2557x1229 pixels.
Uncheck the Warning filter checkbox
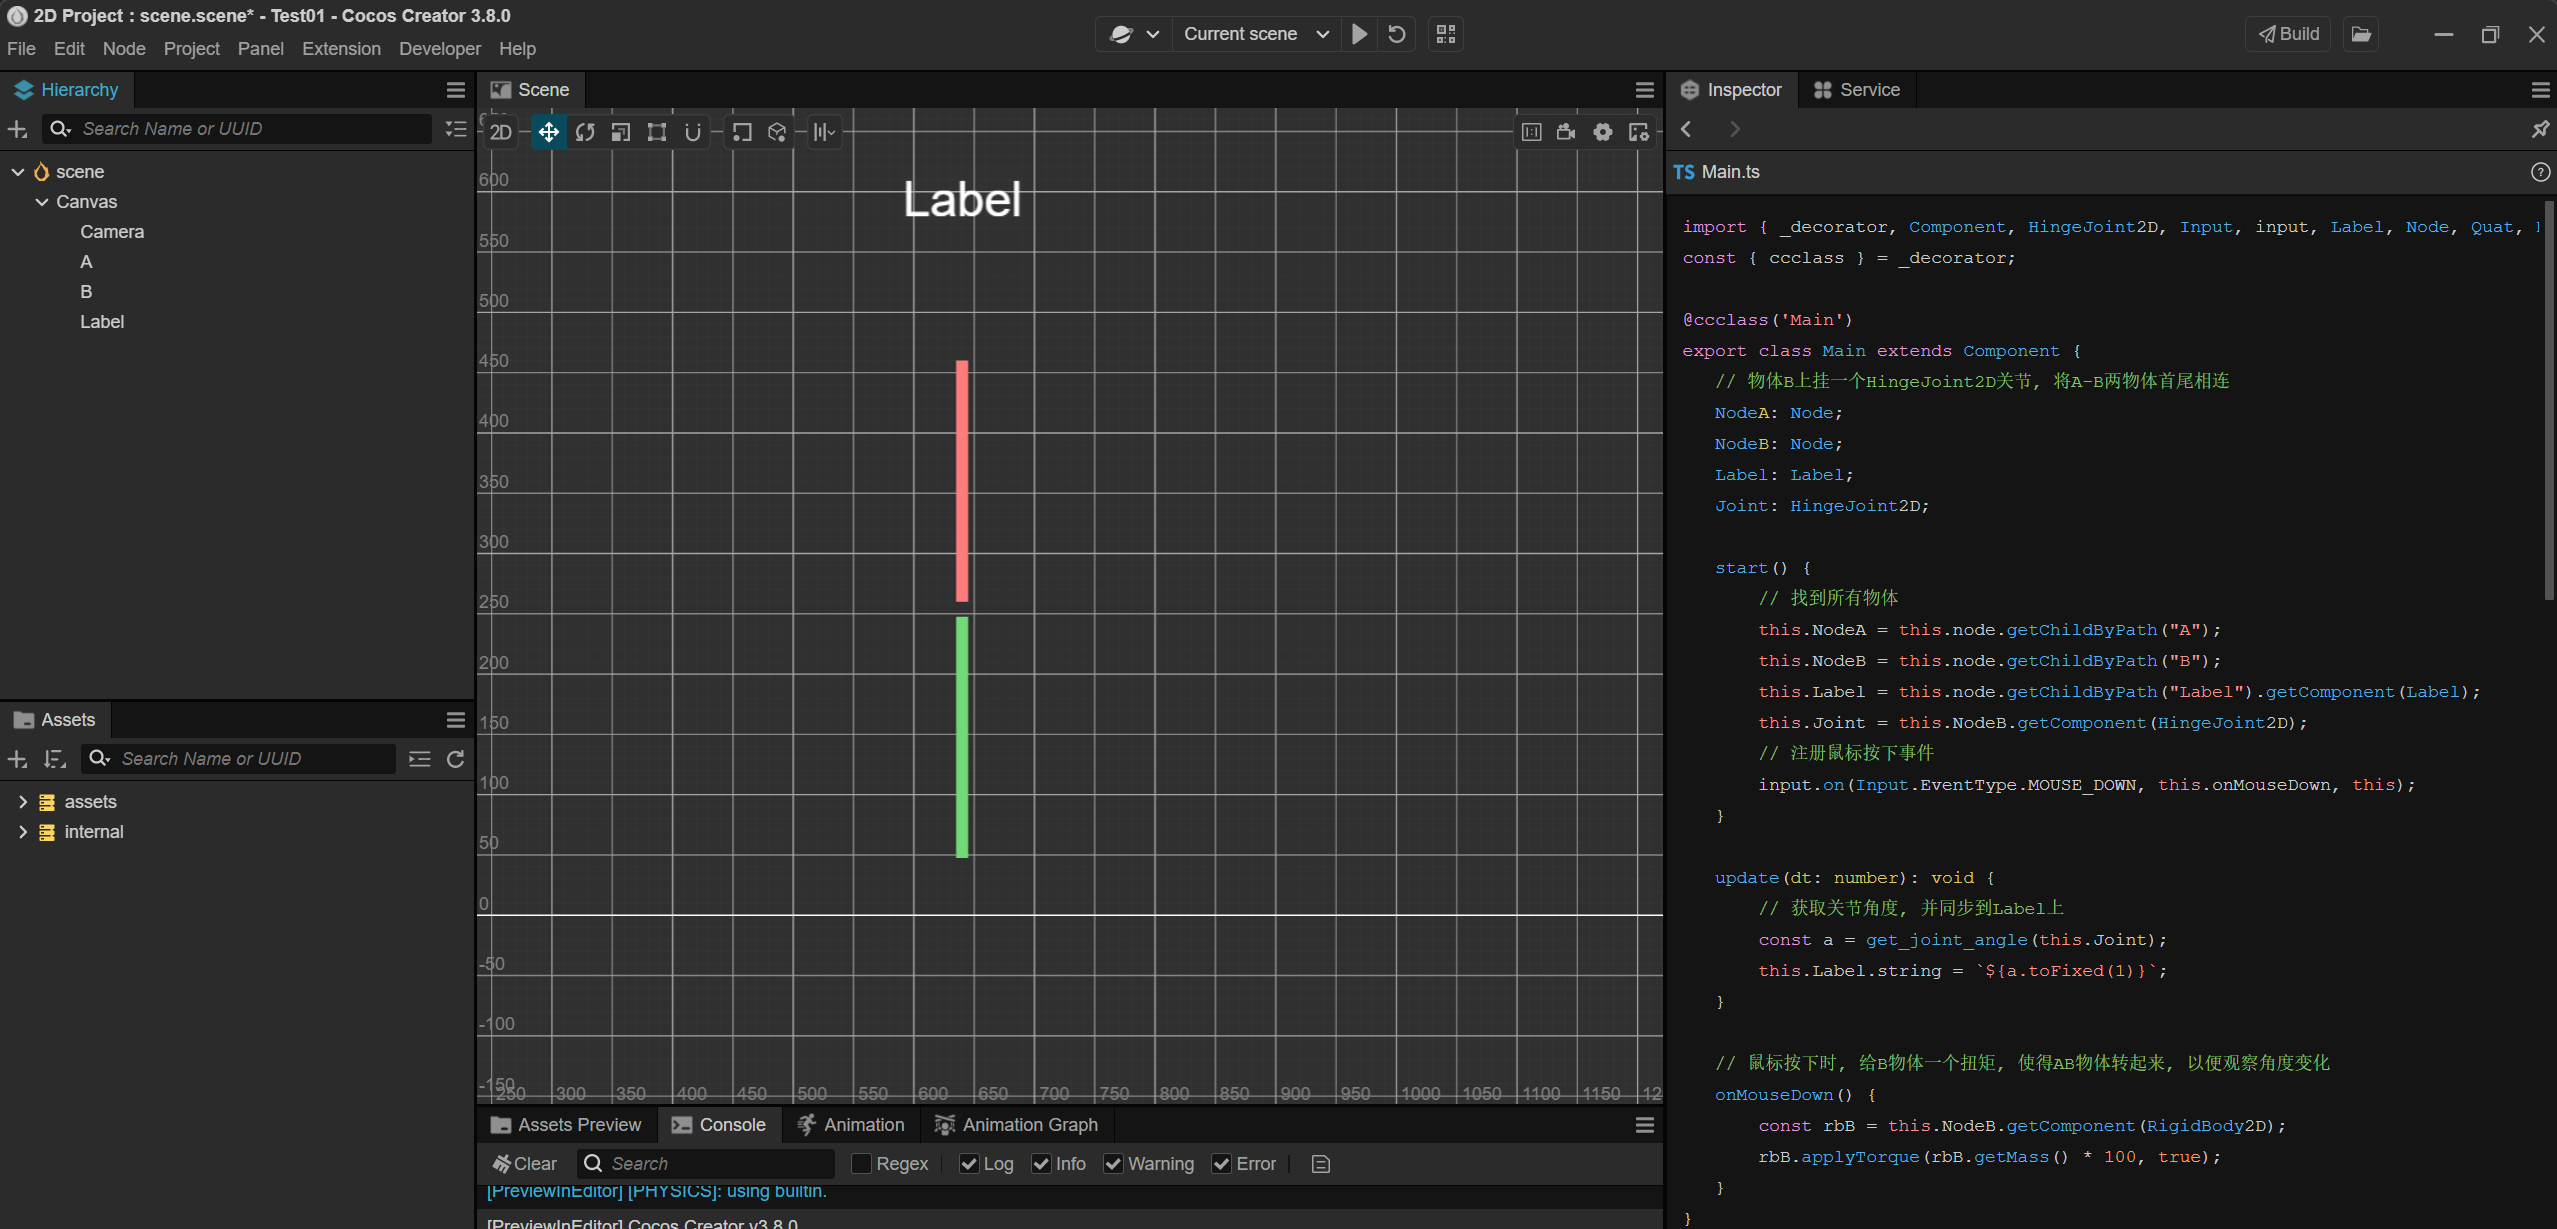tap(1113, 1164)
